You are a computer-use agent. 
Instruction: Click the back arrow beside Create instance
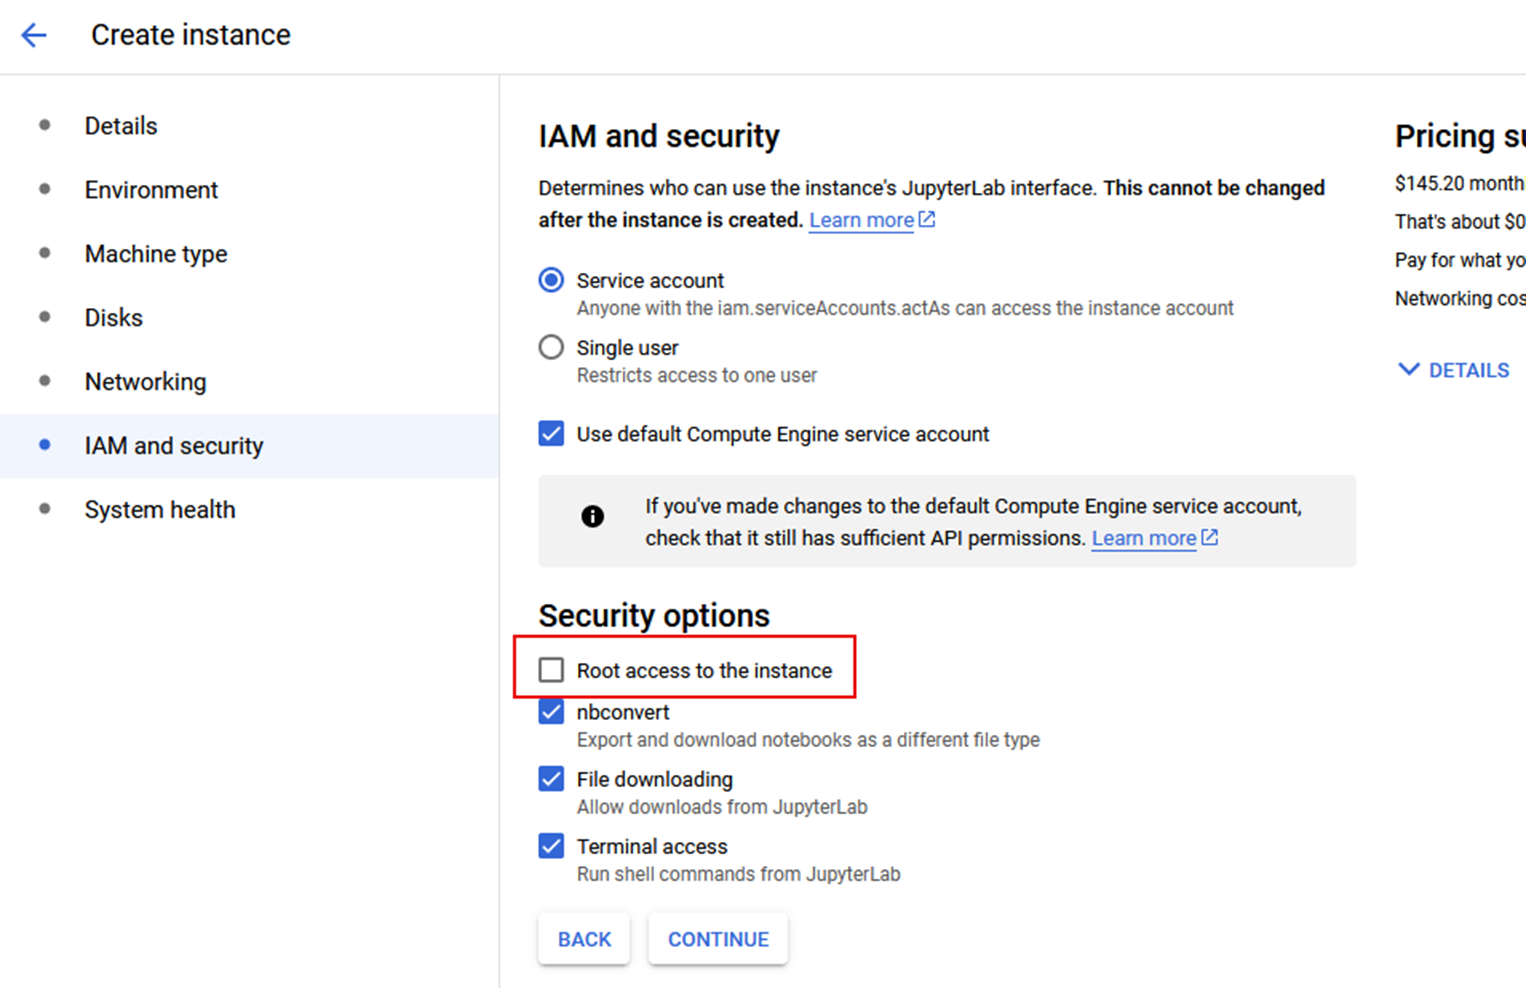click(33, 34)
